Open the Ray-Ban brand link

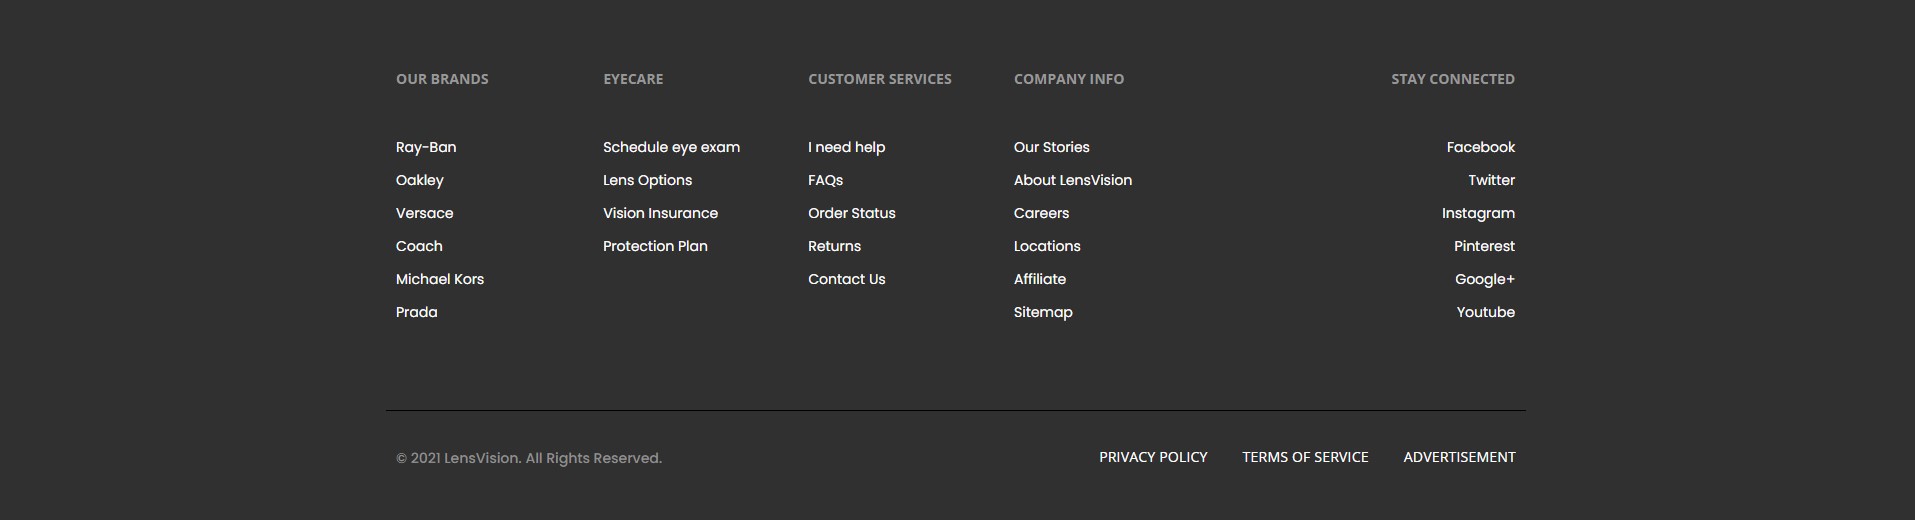[x=426, y=147]
